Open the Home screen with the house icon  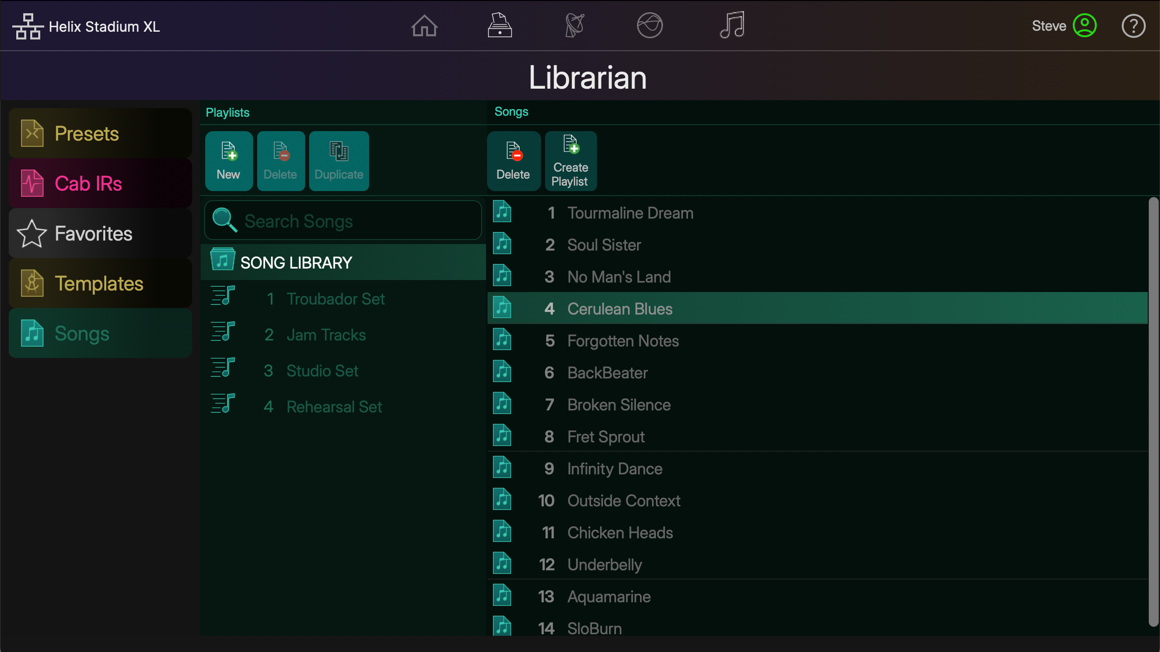[x=424, y=25]
